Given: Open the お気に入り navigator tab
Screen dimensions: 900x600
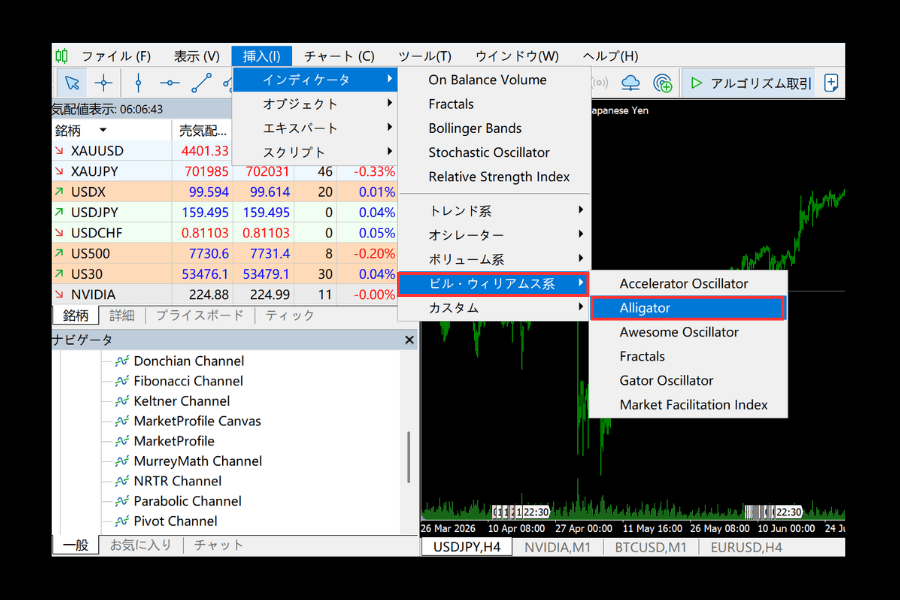Looking at the screenshot, I should pyautogui.click(x=141, y=545).
